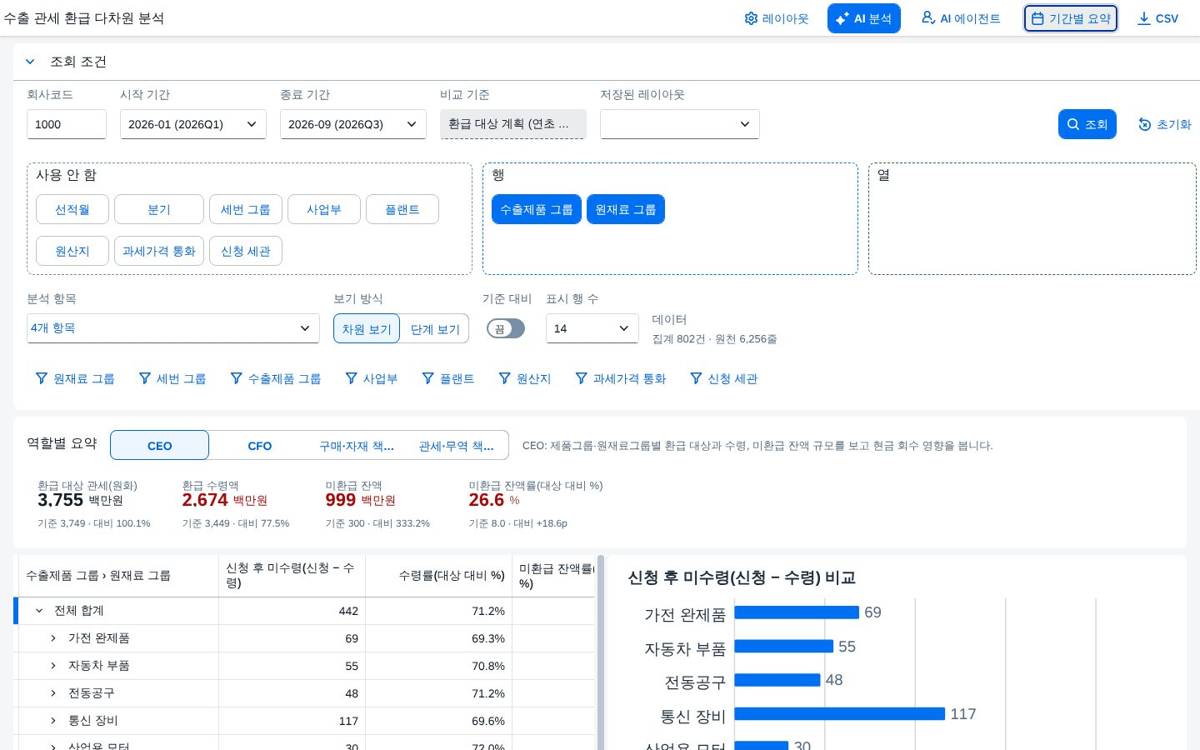Image resolution: width=1200 pixels, height=750 pixels.
Task: Pick the unused 과세가격 통화 chip
Action: pos(159,251)
